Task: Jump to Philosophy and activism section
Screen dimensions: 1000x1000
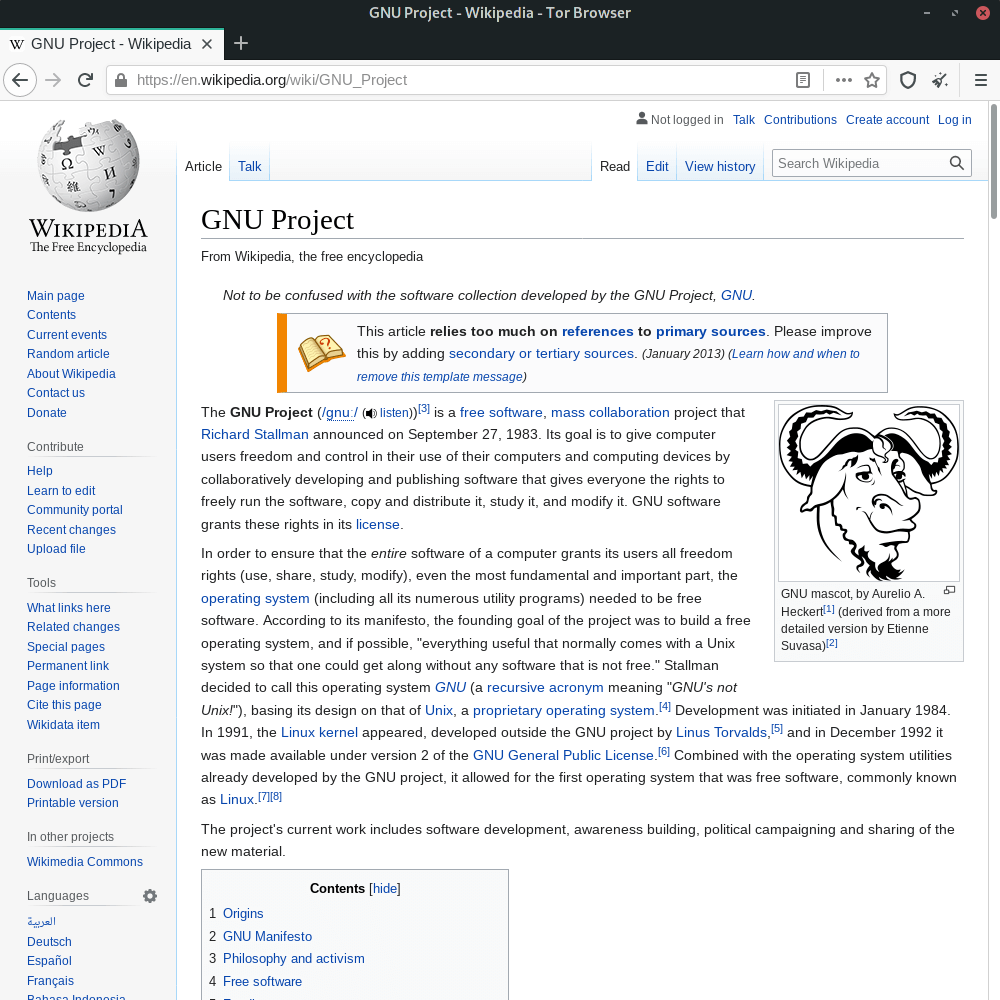Action: (293, 959)
